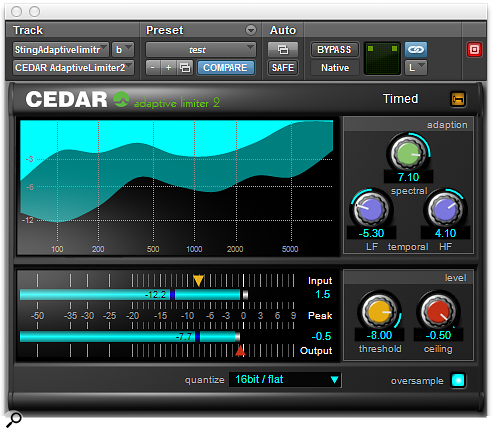Toggle automation SAFE button
This screenshot has width=496, height=434.
(283, 68)
